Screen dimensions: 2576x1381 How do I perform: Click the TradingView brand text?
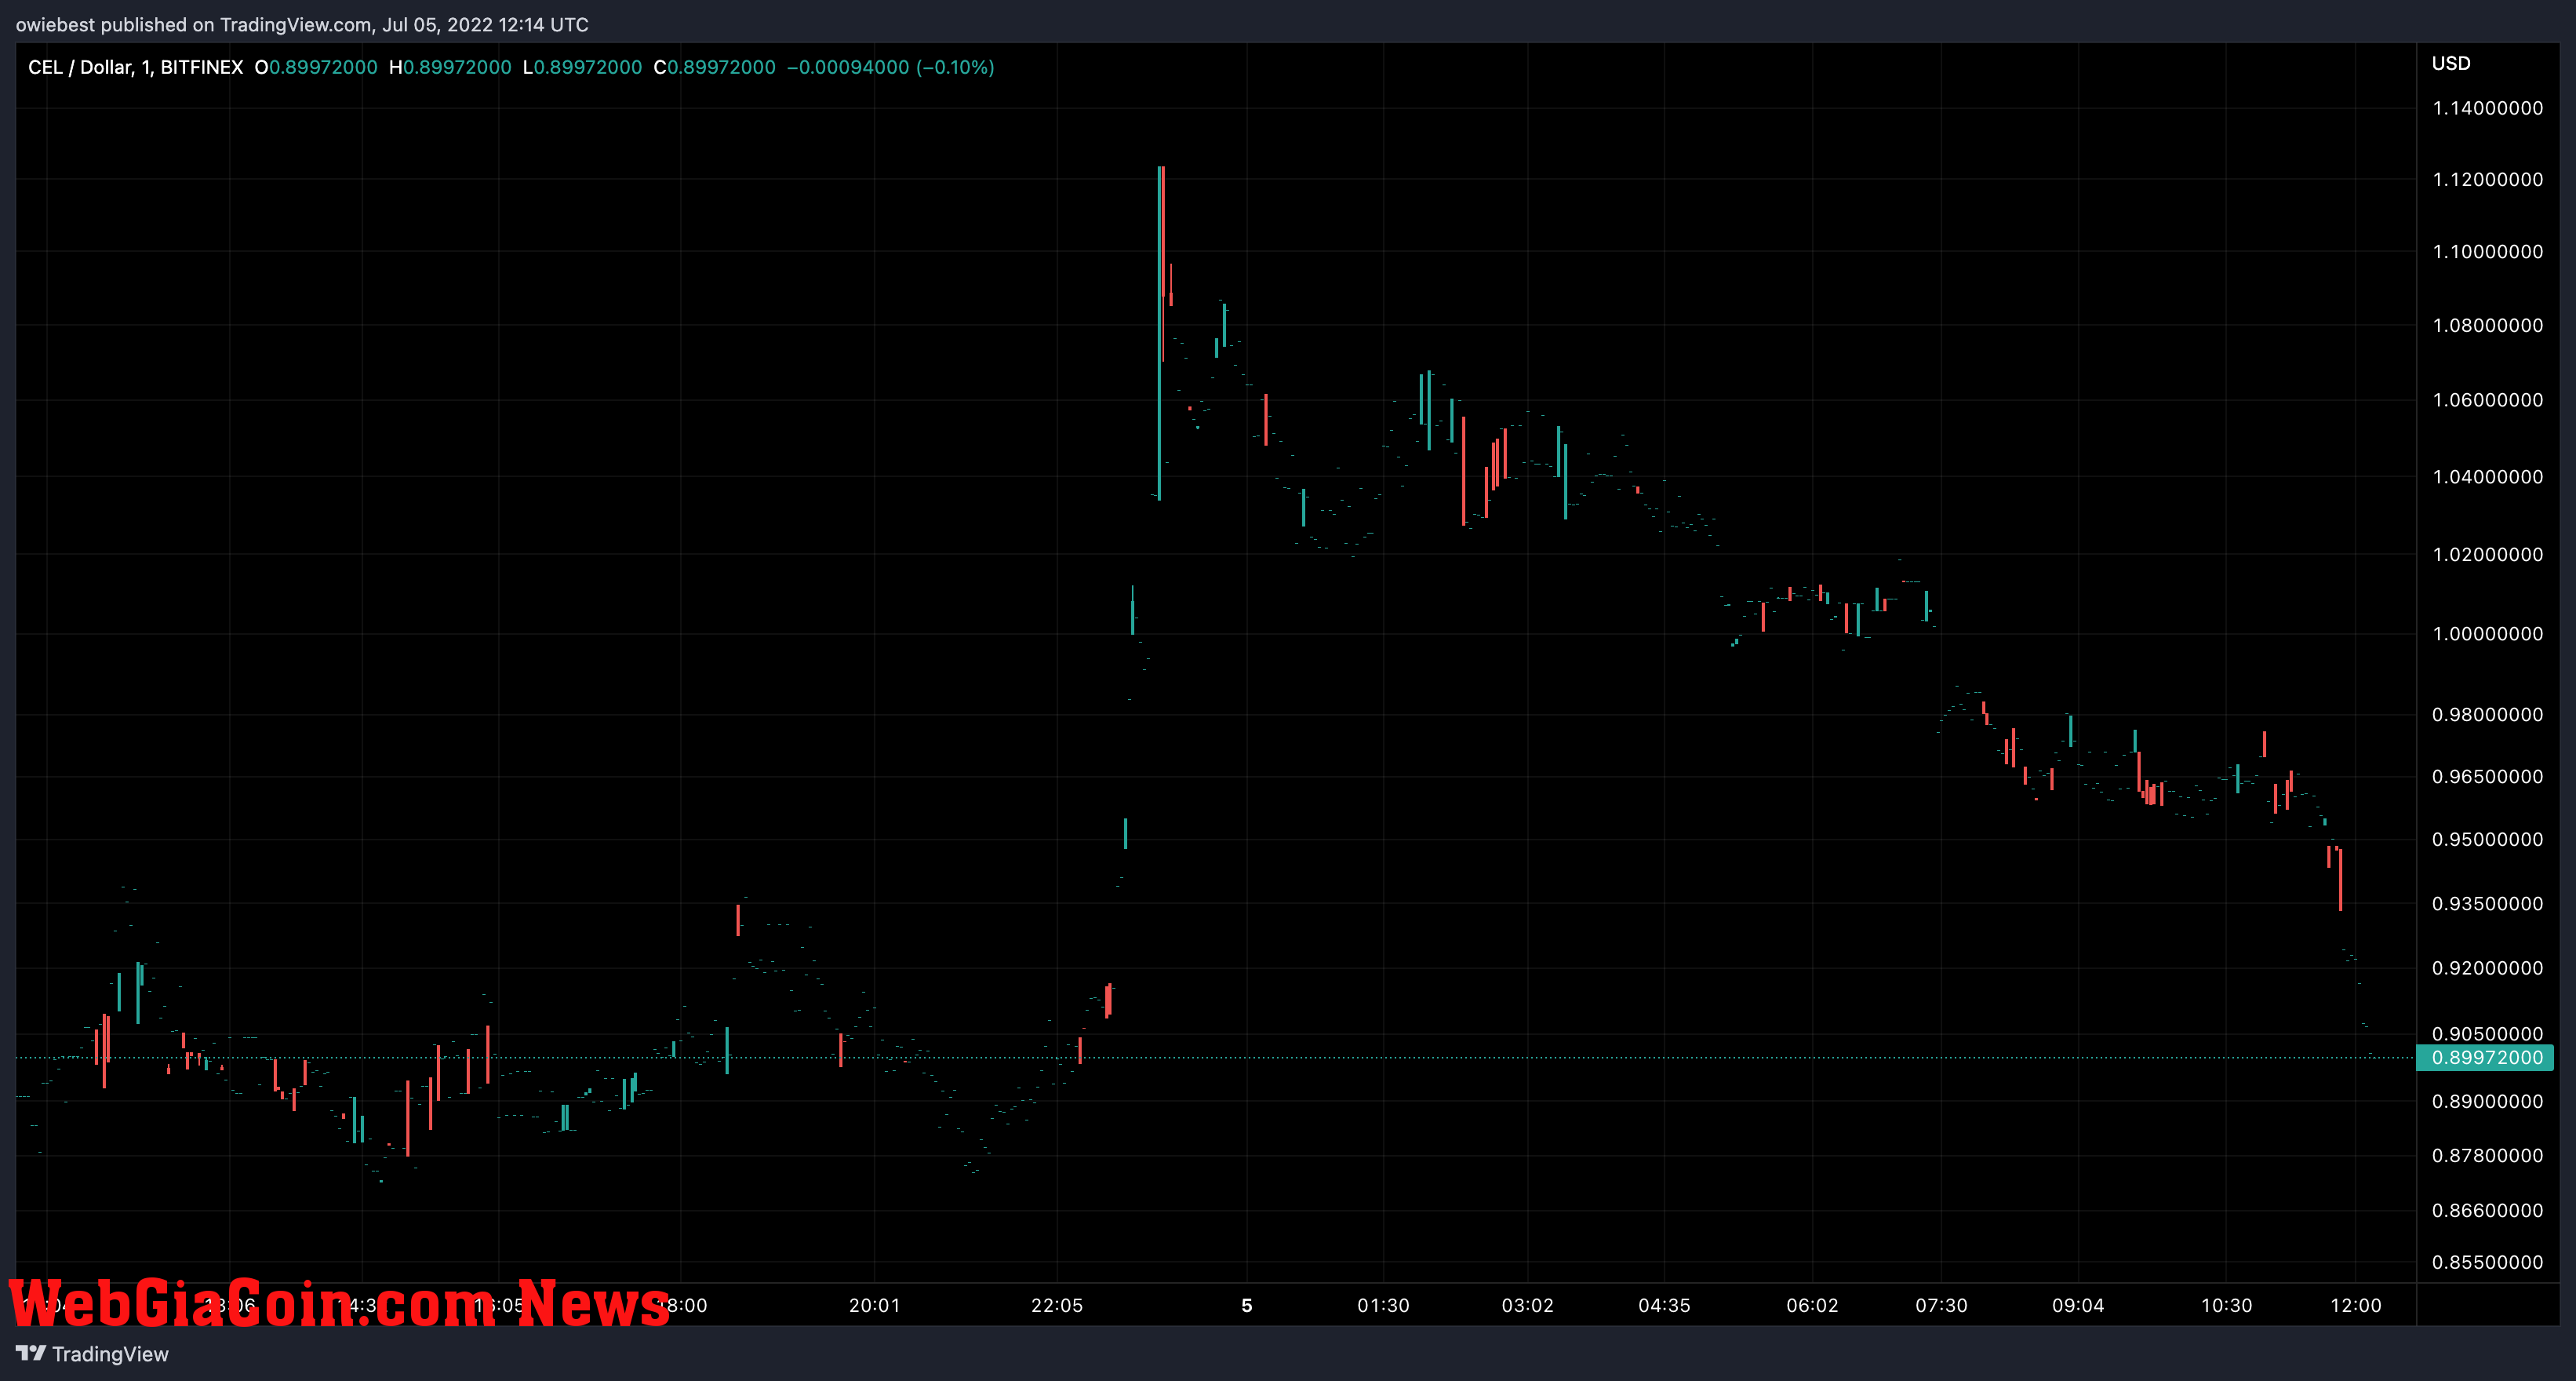pyautogui.click(x=110, y=1354)
